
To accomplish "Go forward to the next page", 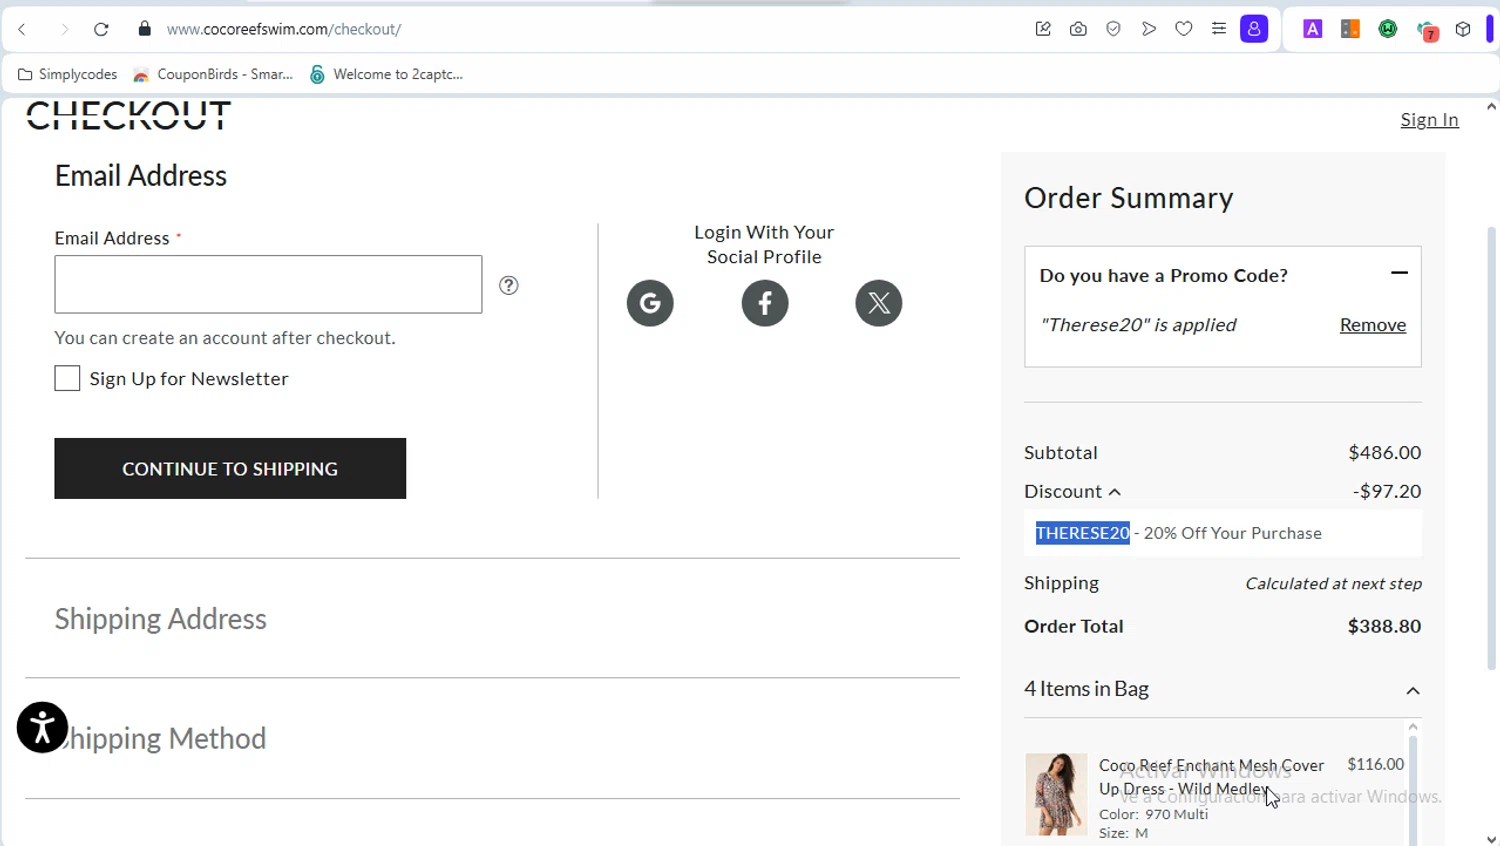I will click(x=64, y=29).
